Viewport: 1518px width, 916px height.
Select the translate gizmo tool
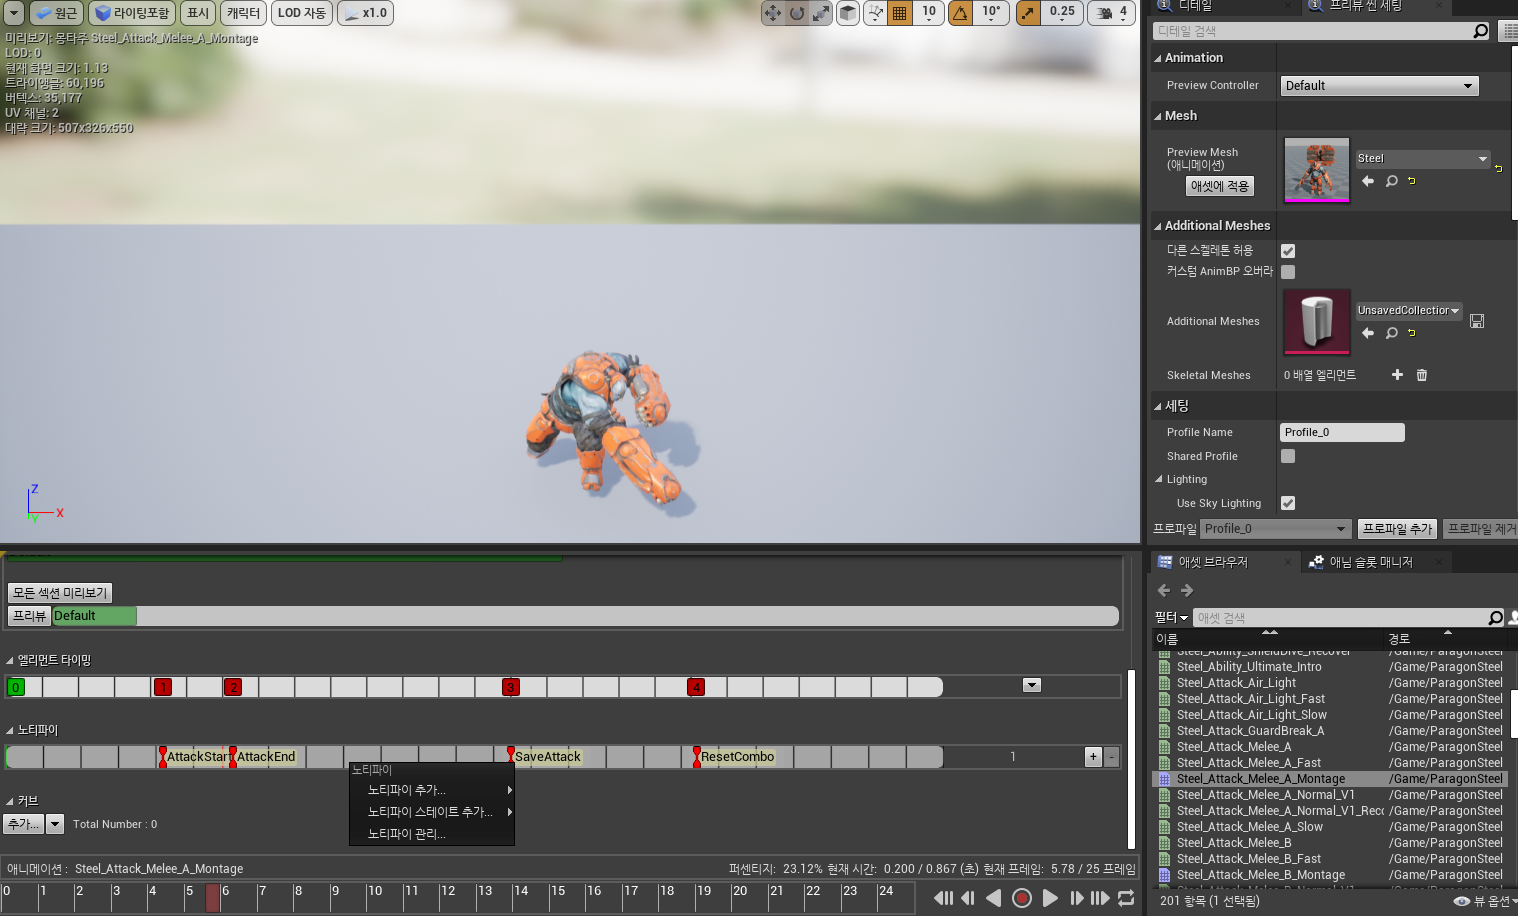(773, 13)
